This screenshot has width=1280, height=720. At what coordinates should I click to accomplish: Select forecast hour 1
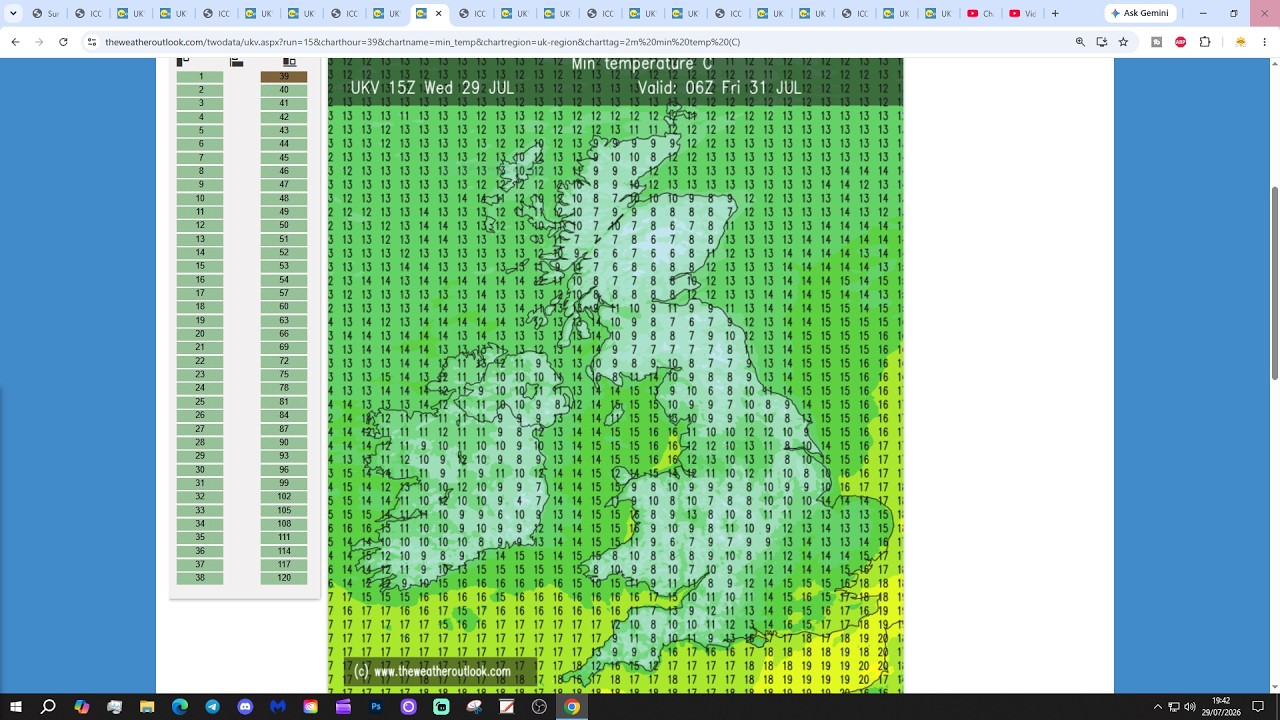point(200,76)
